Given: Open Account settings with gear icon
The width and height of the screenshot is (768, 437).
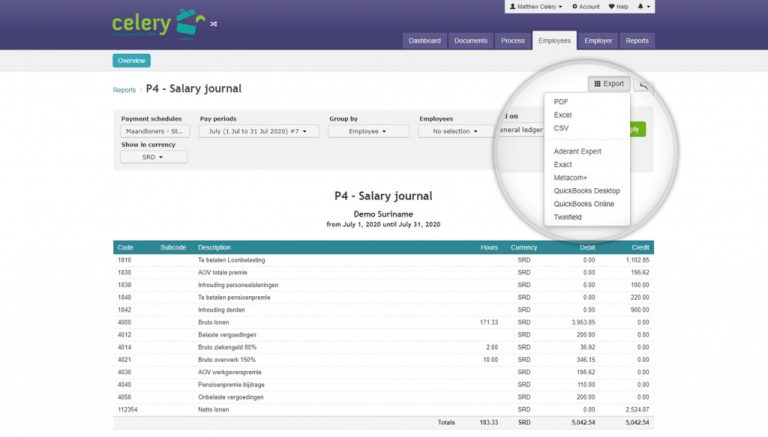Looking at the screenshot, I should pos(585,6).
